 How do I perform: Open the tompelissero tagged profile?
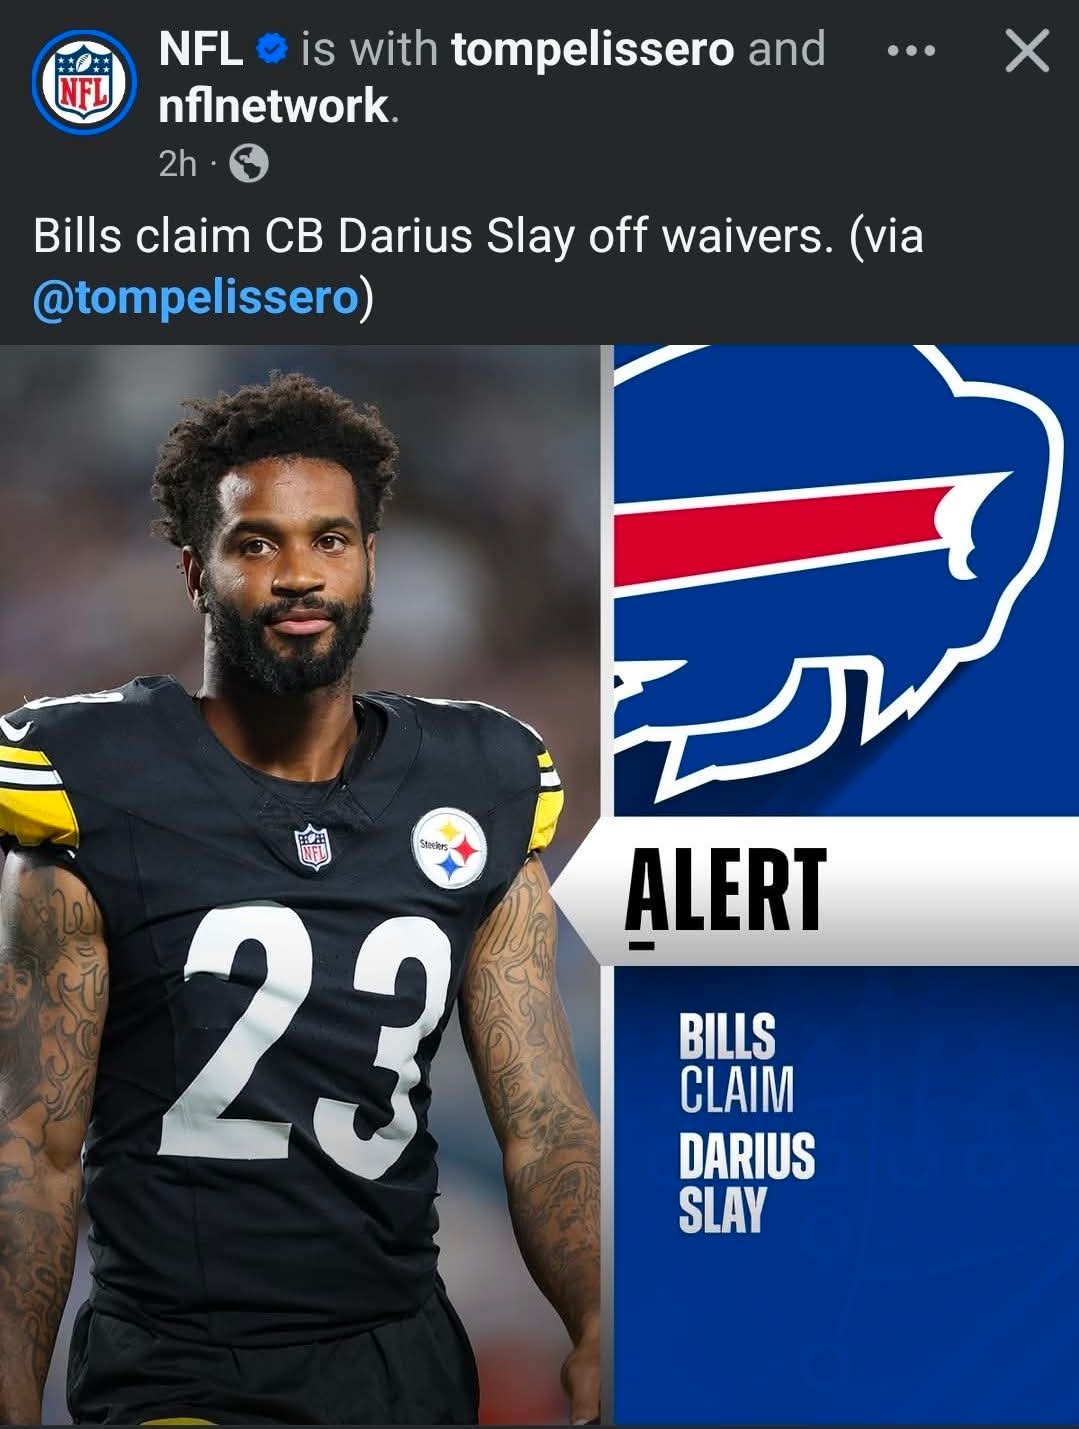coord(593,49)
